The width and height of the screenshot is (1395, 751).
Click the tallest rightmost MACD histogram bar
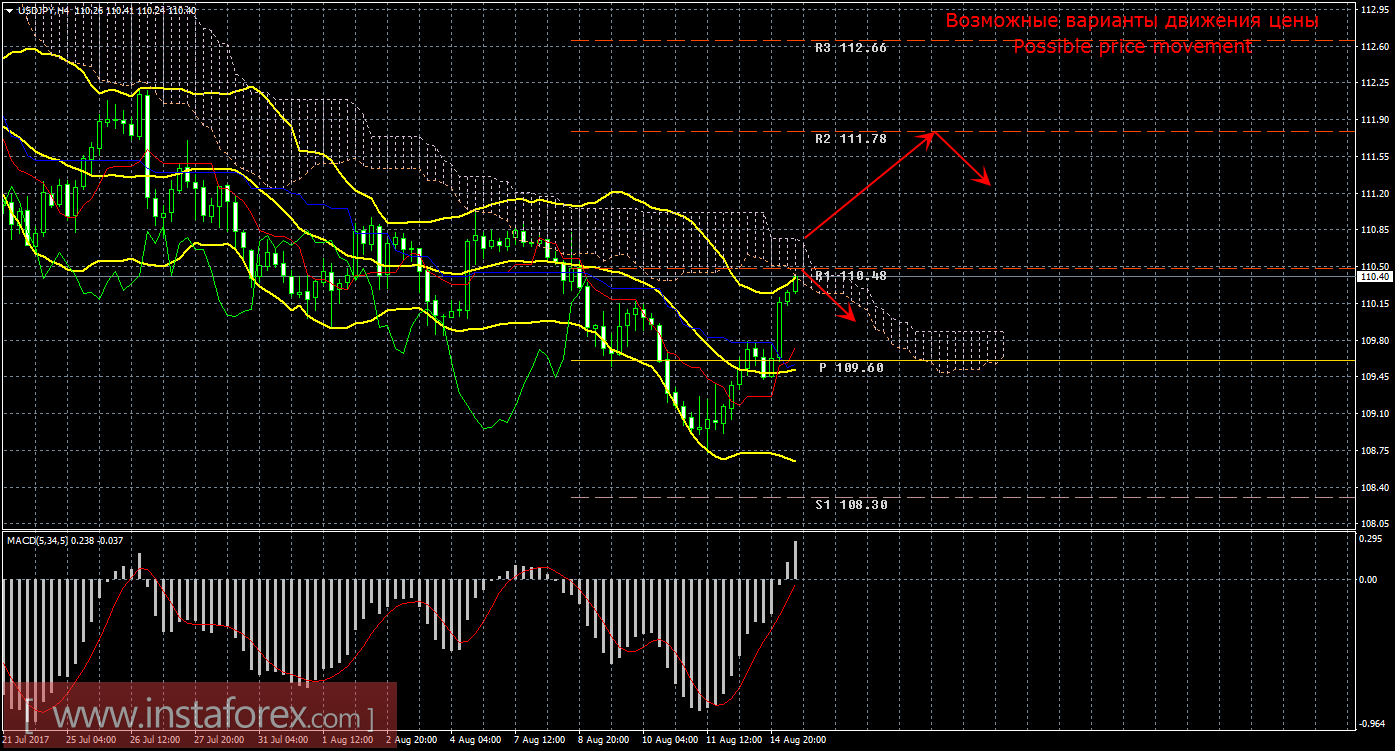[797, 560]
